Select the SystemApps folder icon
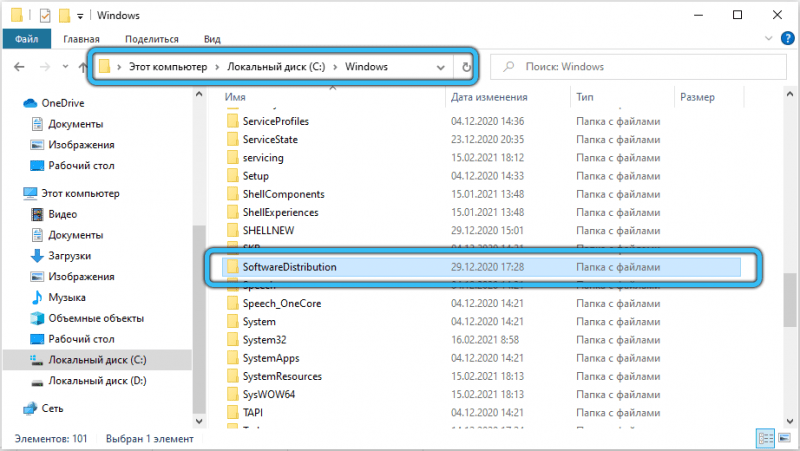800x451 pixels. (x=233, y=358)
